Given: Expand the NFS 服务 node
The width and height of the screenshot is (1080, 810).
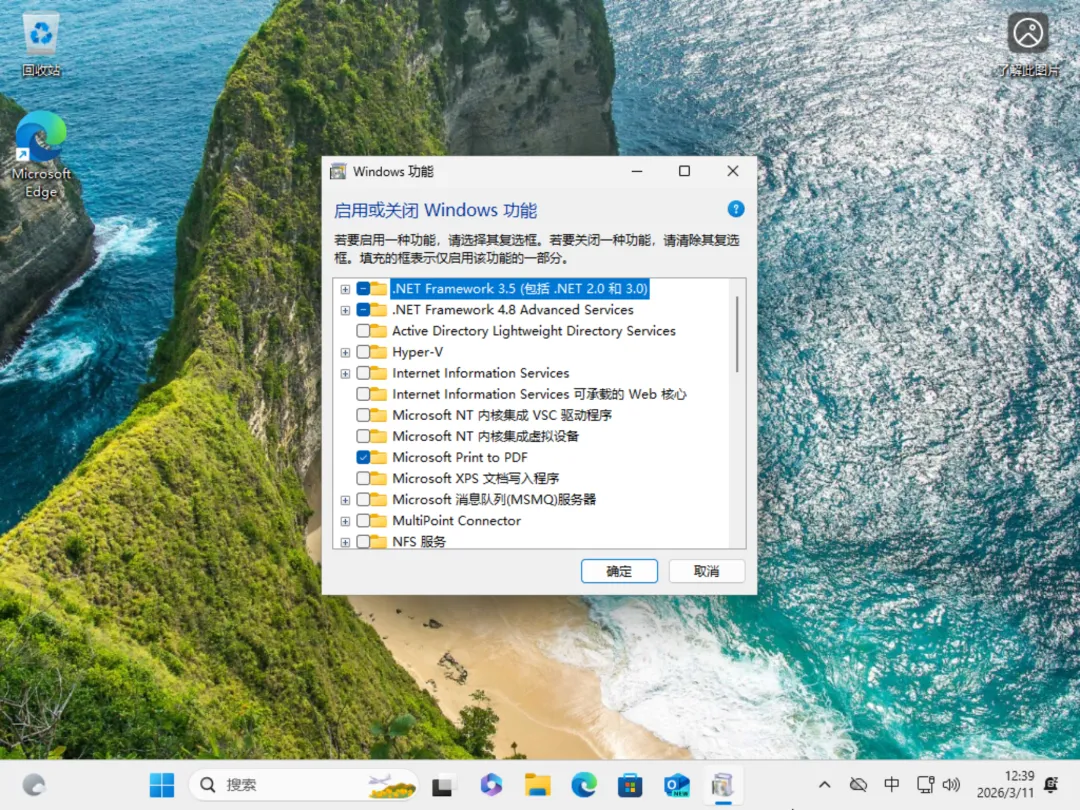Looking at the screenshot, I should [345, 542].
